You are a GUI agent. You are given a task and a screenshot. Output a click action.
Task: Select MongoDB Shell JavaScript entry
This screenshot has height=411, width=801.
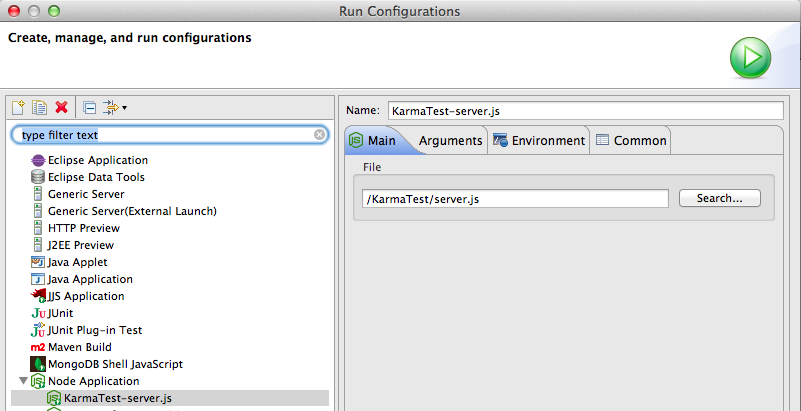tap(115, 364)
